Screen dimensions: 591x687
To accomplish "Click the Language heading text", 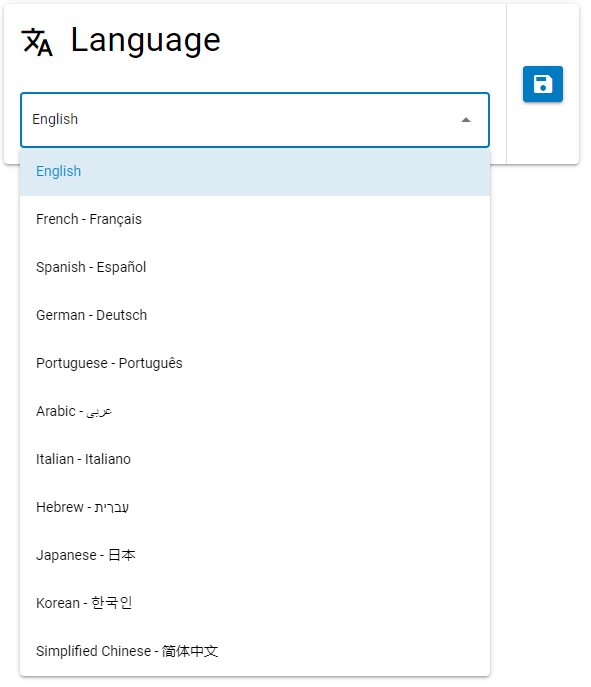I will coord(145,42).
